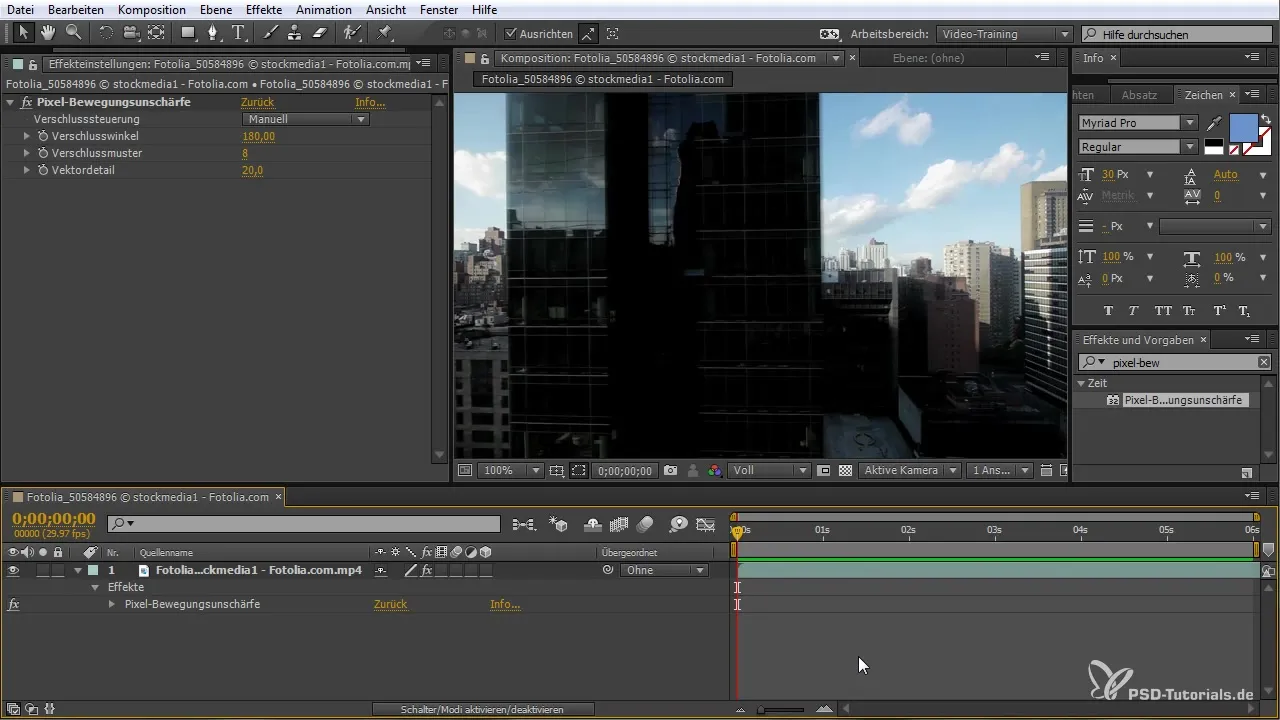Select the Unified Camera tool

click(132, 33)
